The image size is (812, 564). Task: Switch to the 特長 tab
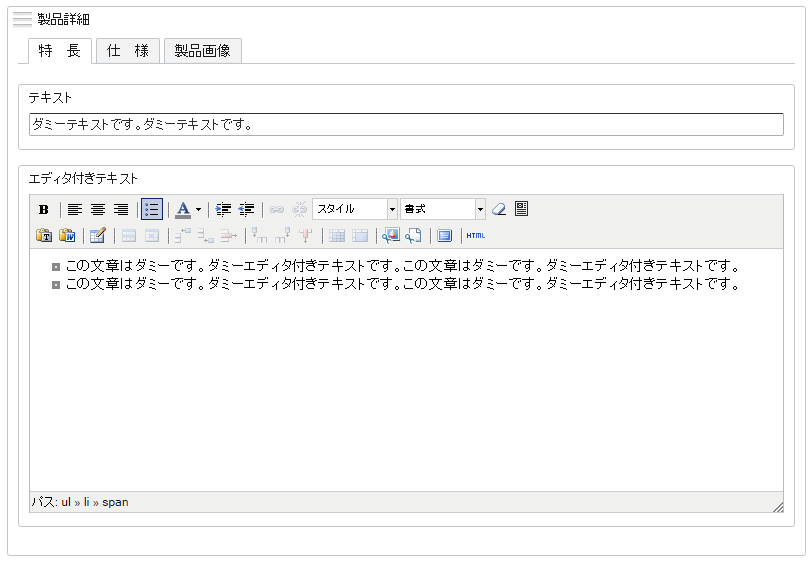[60, 51]
